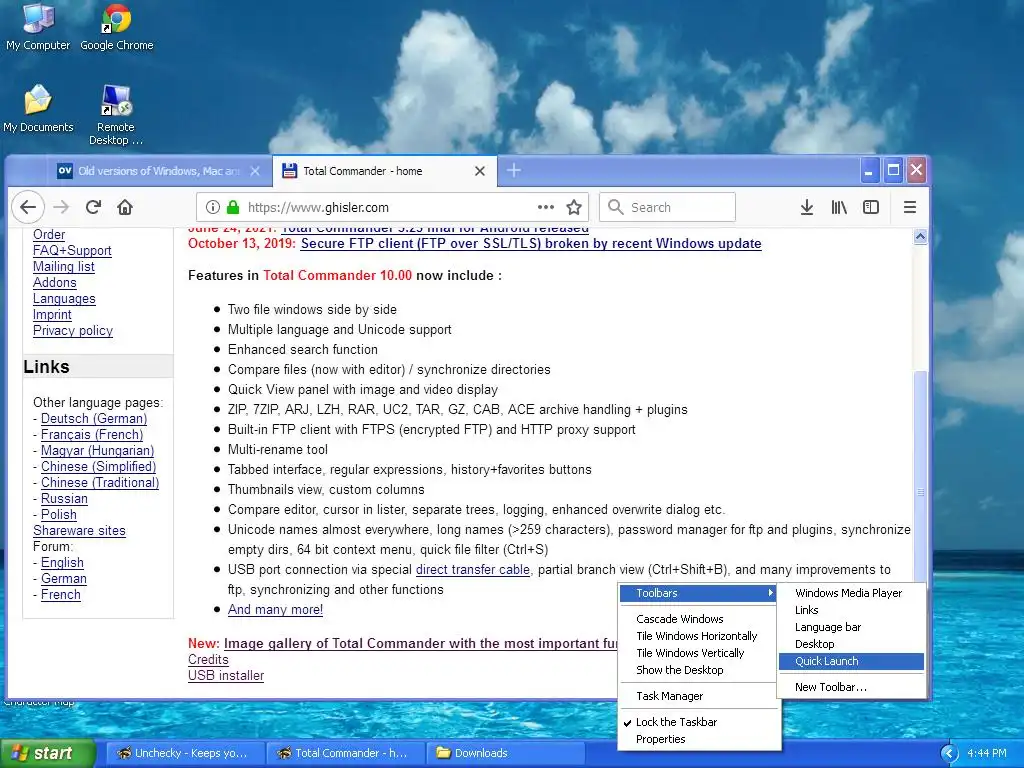Click the Firefox Search box
Viewport: 1024px width, 768px height.
point(667,207)
